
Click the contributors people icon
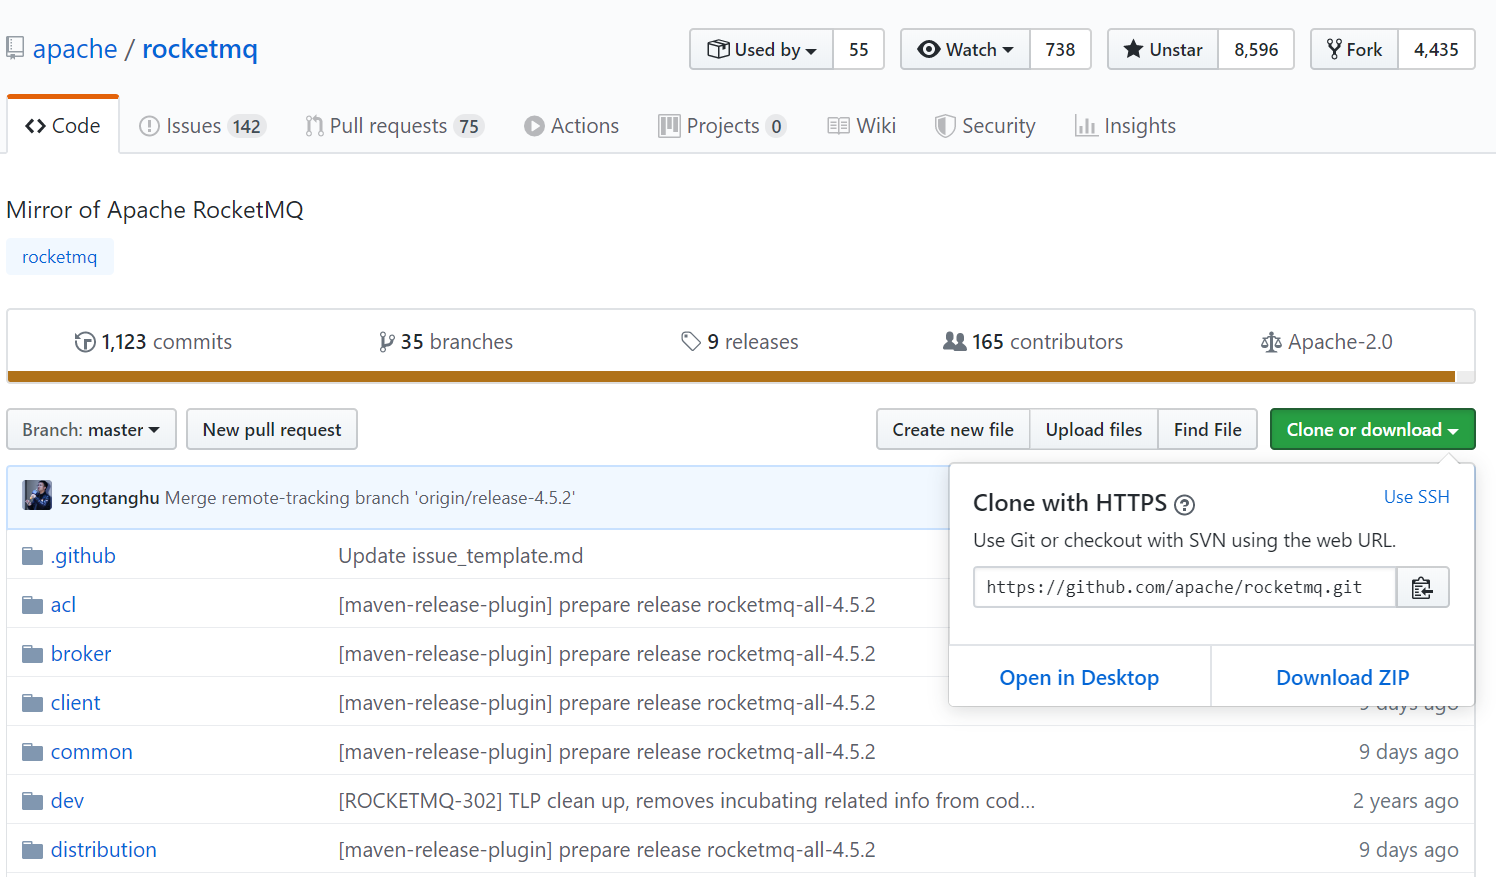pyautogui.click(x=954, y=342)
